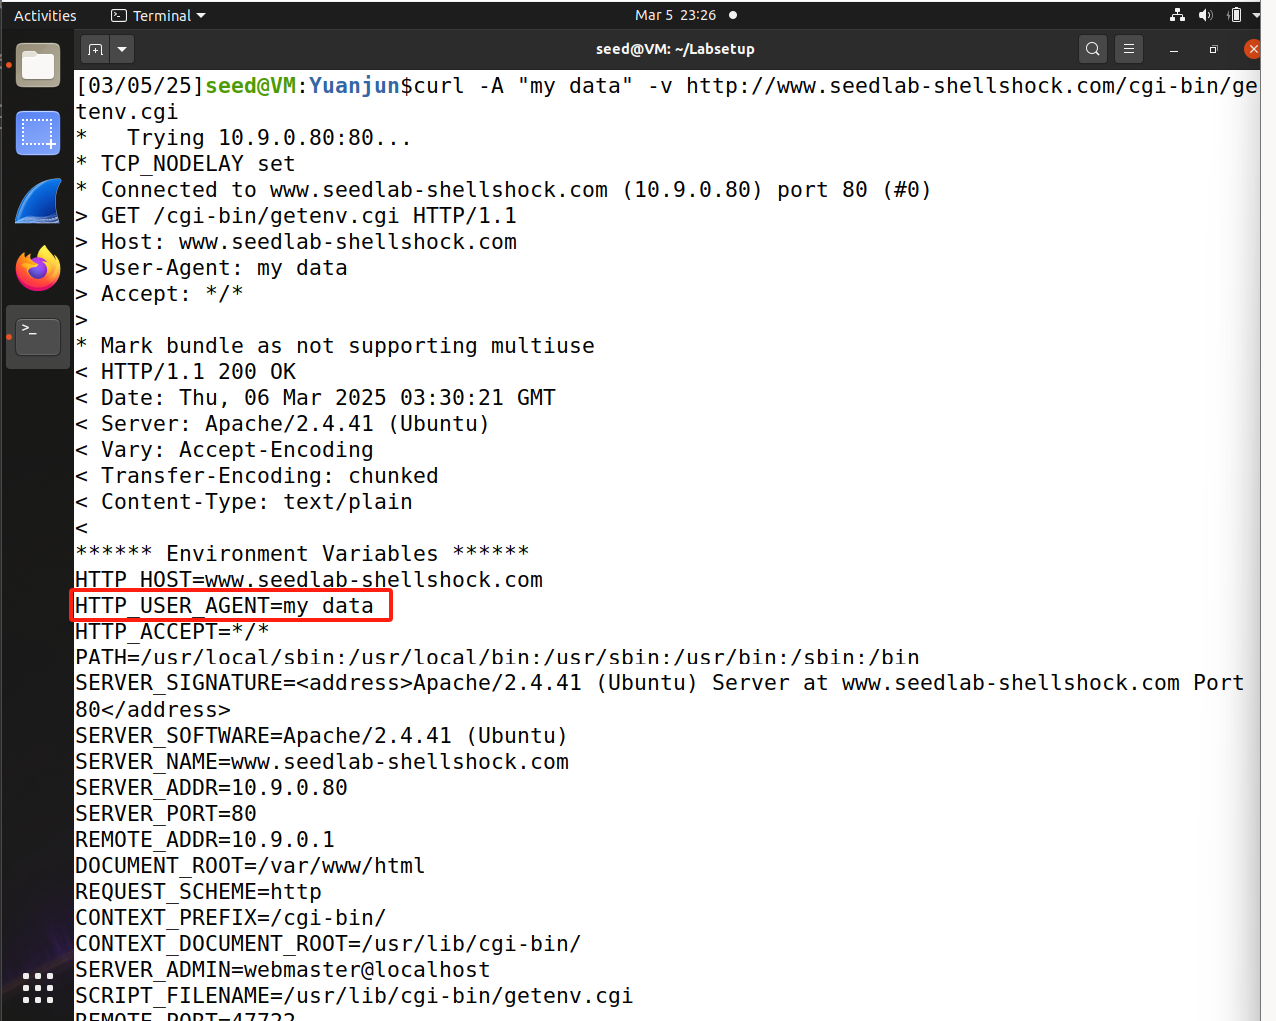Click the highlighted HTTP_USER_AGENT line
This screenshot has height=1021, width=1276.
[x=230, y=605]
